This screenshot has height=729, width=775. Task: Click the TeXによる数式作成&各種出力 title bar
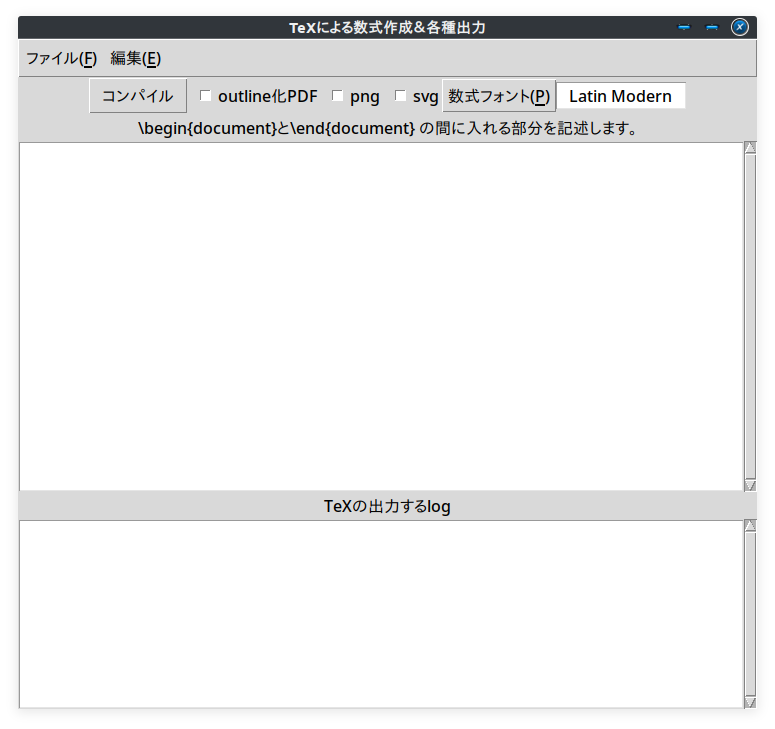click(387, 27)
